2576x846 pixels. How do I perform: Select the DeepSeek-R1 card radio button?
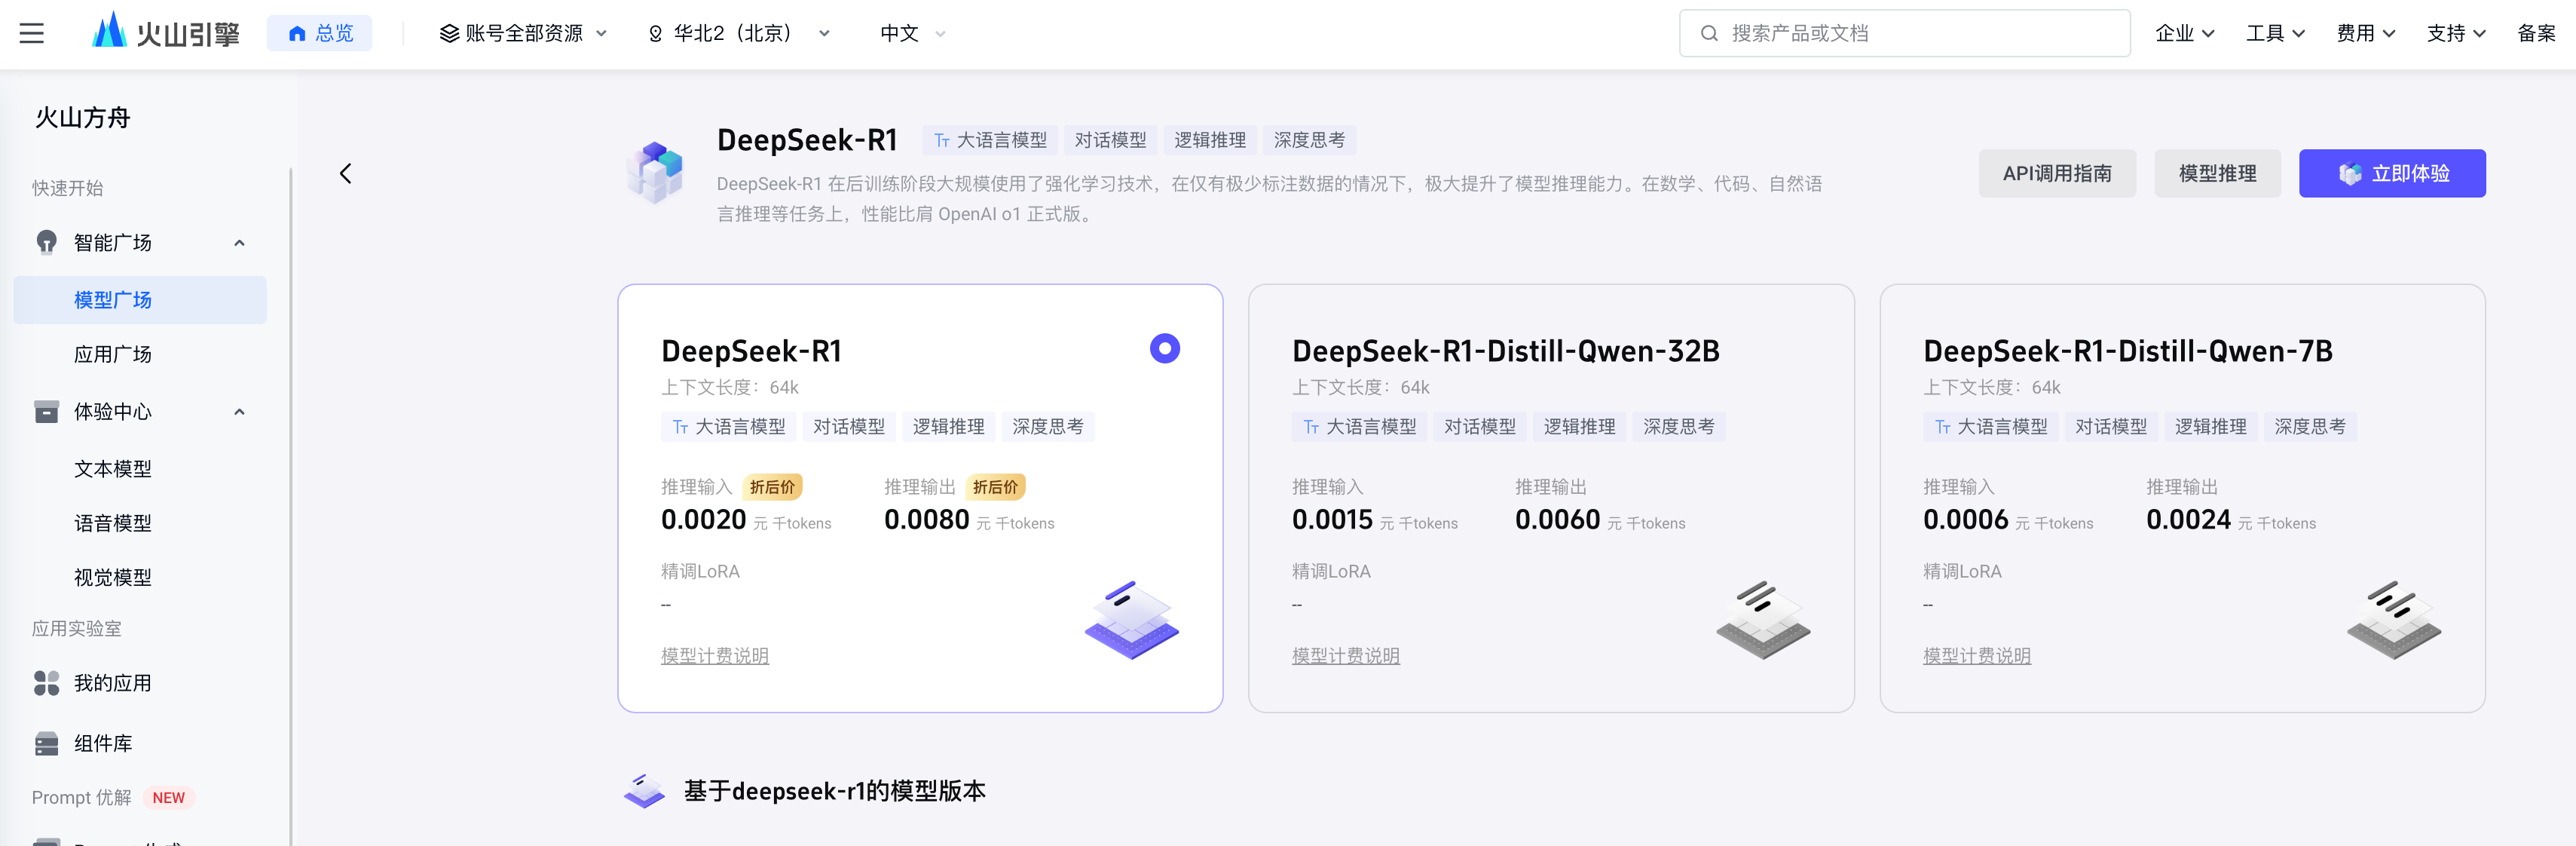(x=1164, y=348)
